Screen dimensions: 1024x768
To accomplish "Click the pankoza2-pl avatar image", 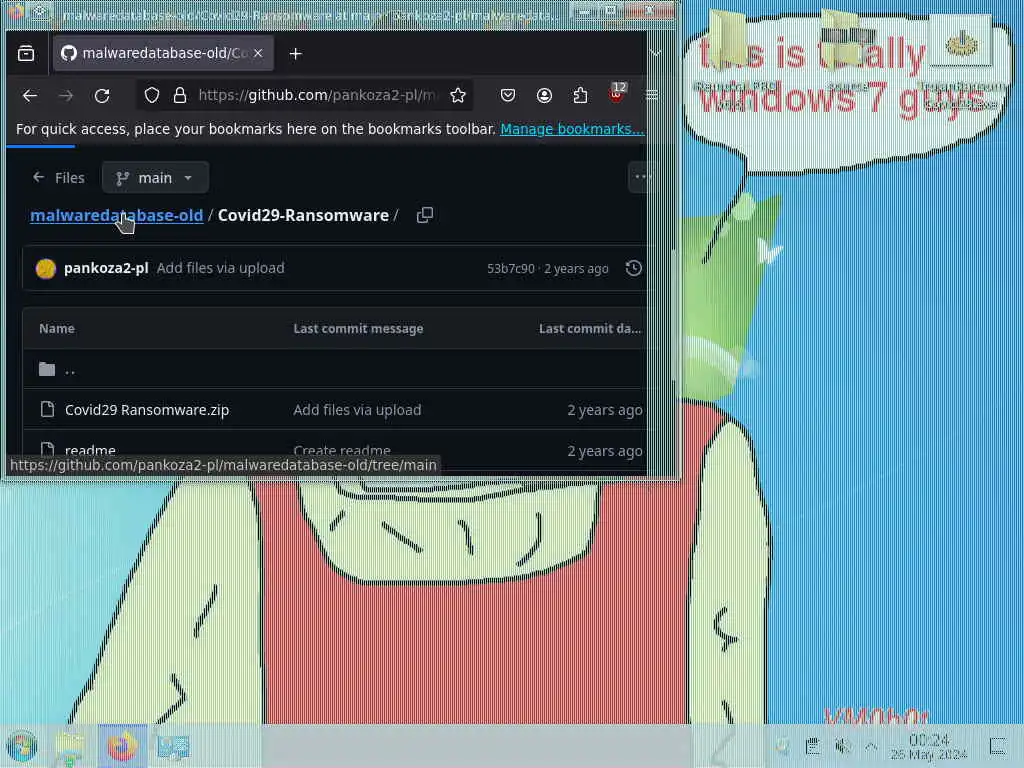I will pyautogui.click(x=46, y=268).
